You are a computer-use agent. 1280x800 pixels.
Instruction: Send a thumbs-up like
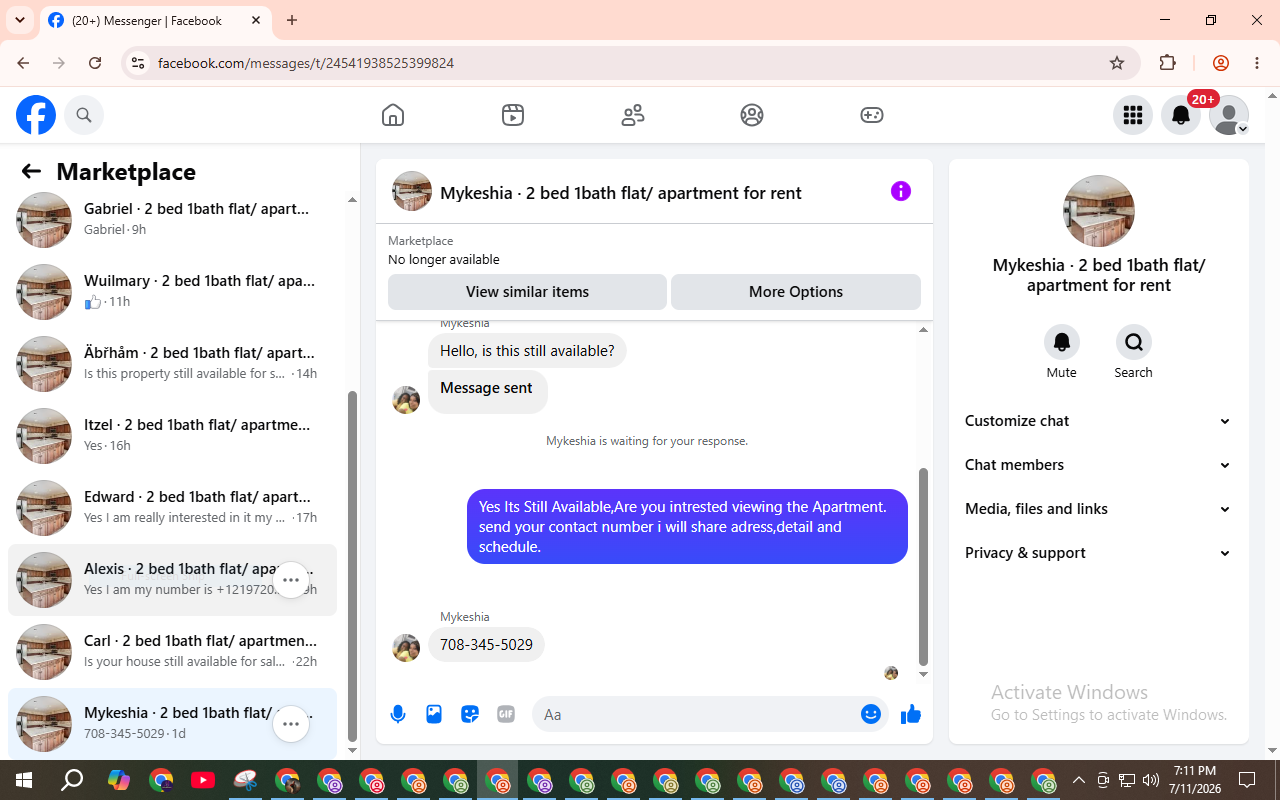[x=911, y=714]
